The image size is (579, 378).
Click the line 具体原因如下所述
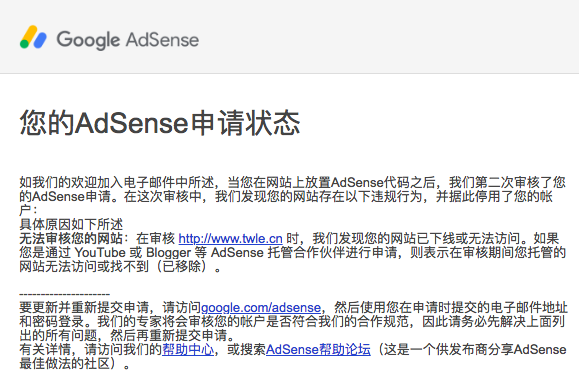coord(71,224)
